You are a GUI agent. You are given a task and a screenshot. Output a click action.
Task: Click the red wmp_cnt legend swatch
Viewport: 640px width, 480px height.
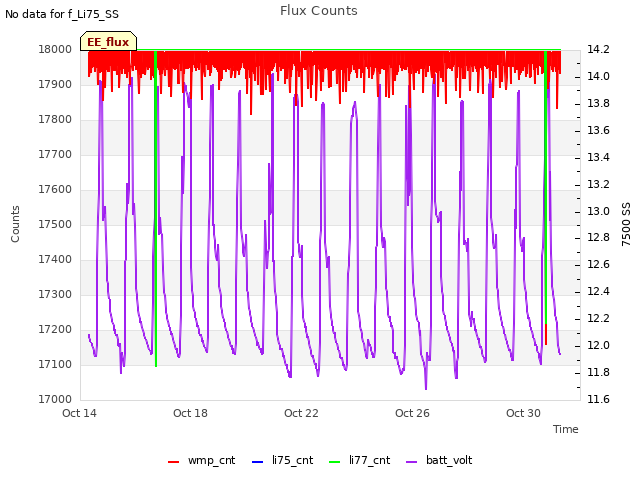tap(173, 462)
